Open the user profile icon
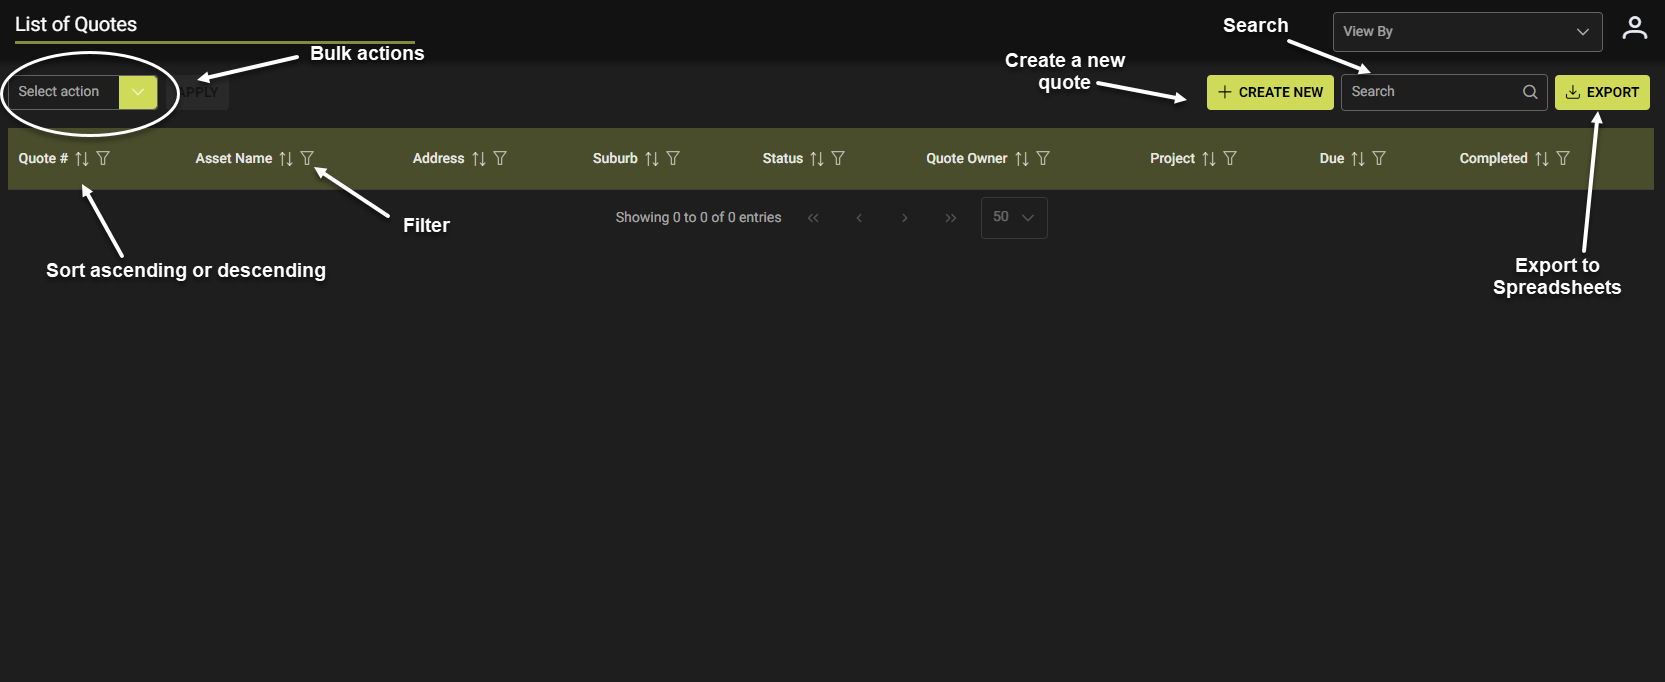 (x=1635, y=28)
